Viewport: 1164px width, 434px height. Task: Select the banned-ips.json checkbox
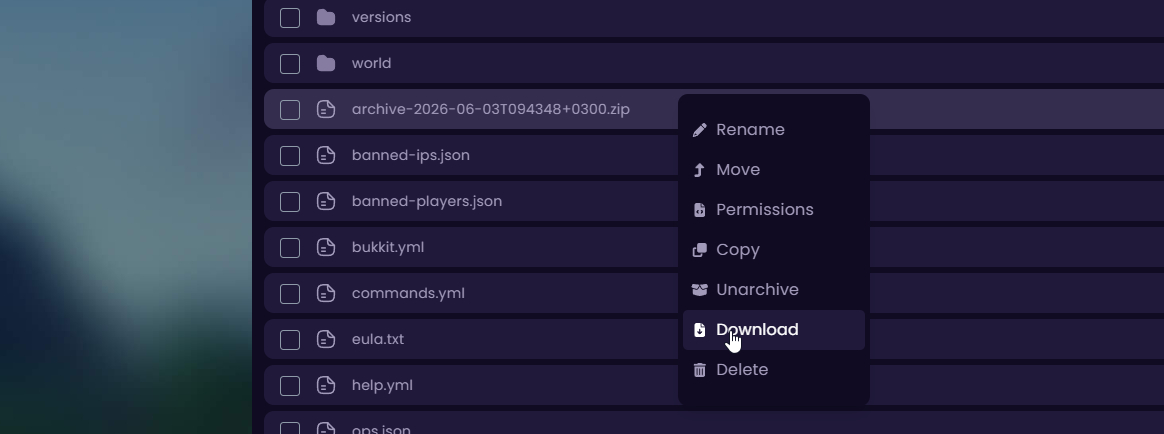tap(290, 156)
